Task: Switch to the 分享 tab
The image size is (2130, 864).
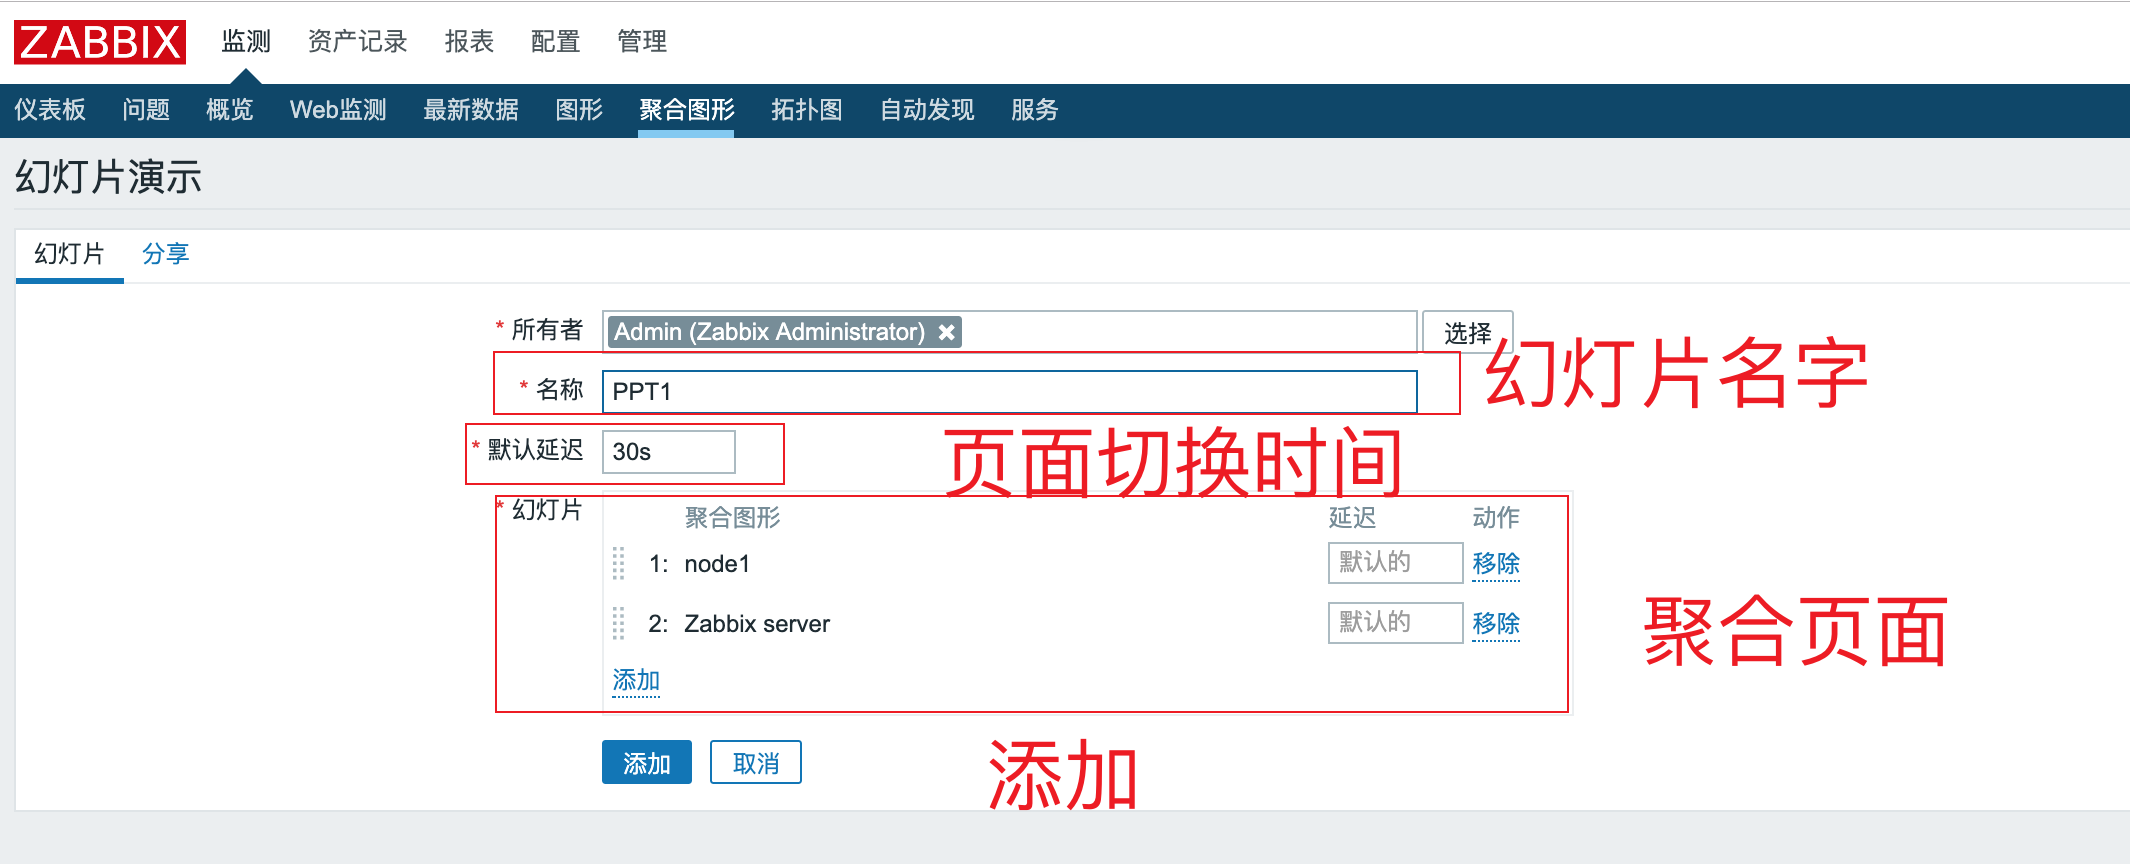Action: click(165, 254)
